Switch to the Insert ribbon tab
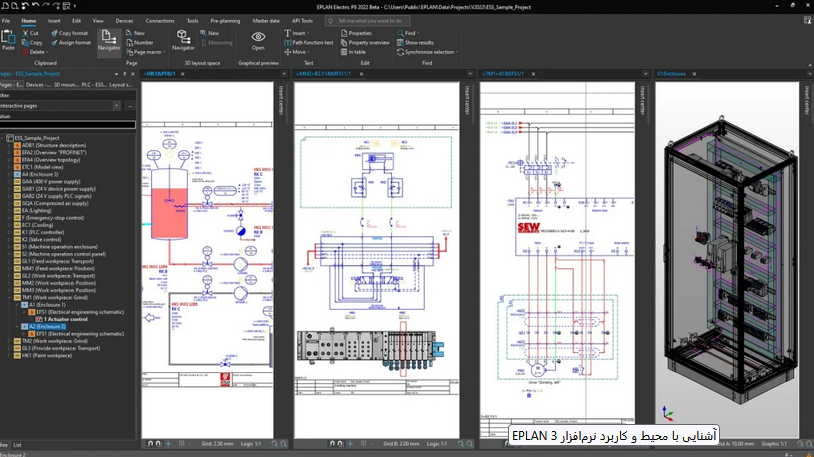Image resolution: width=814 pixels, height=457 pixels. pyautogui.click(x=54, y=21)
